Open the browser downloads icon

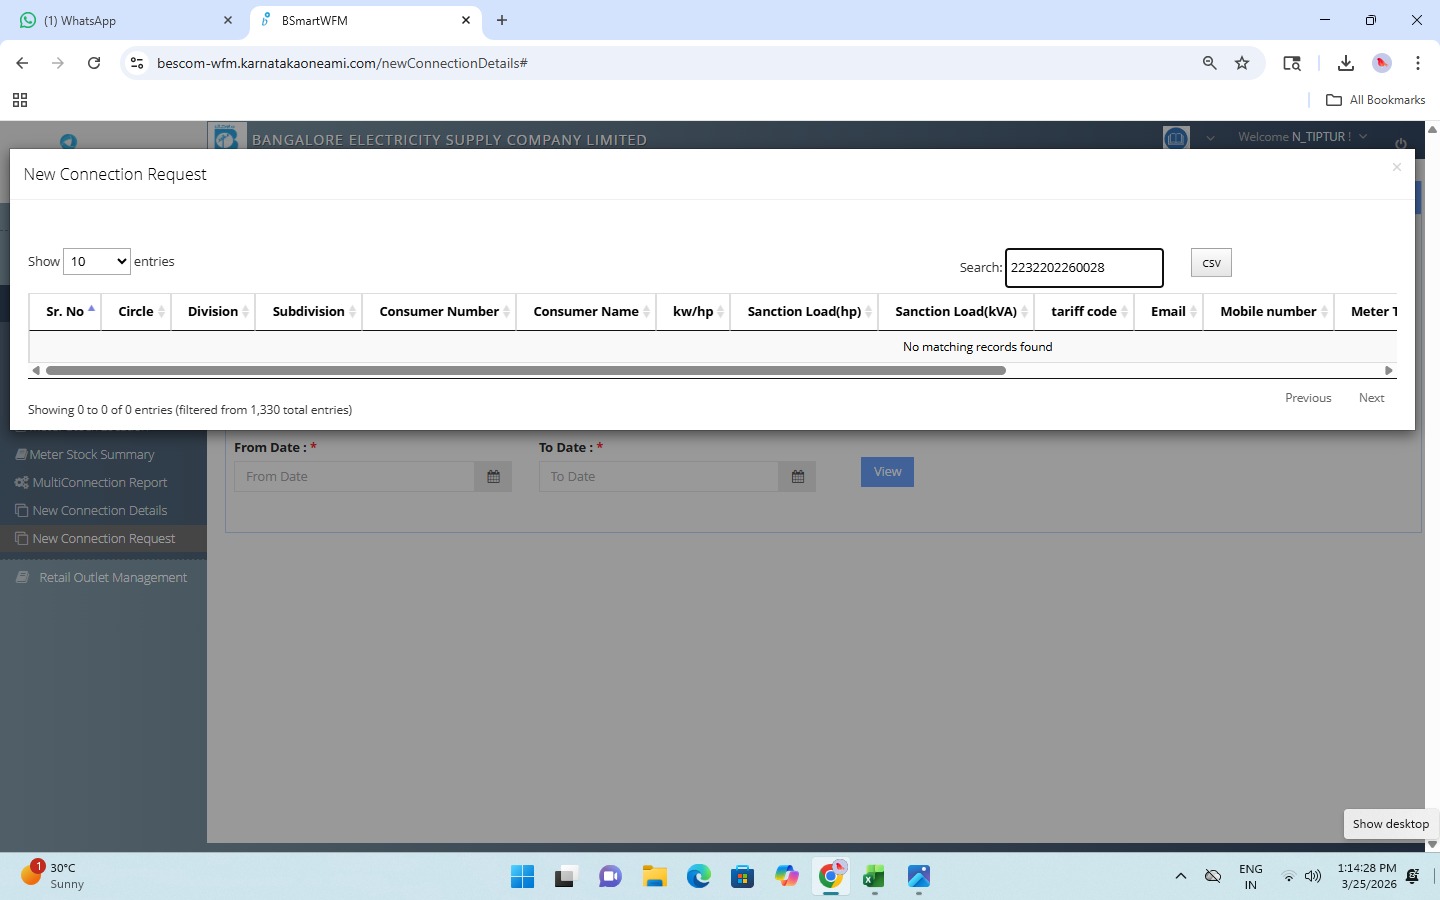(x=1346, y=63)
